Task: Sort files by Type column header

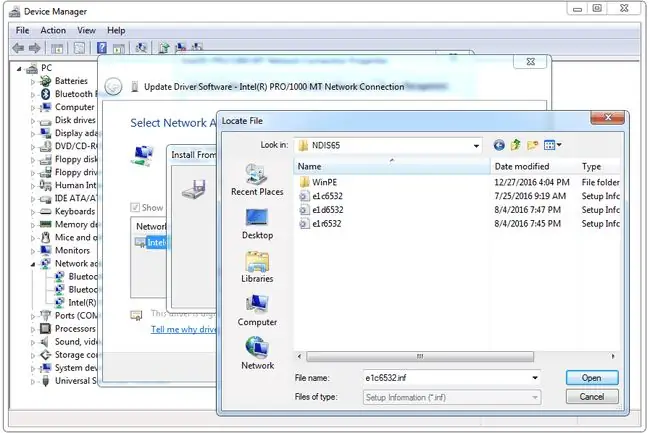Action: click(599, 167)
